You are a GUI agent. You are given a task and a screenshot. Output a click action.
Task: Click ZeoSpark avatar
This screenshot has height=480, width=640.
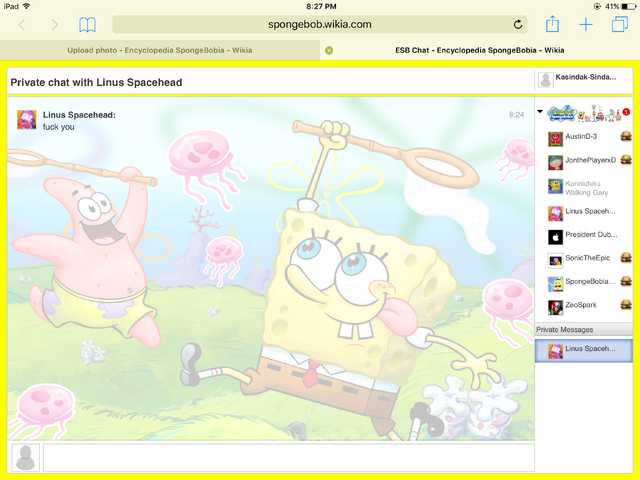point(555,307)
